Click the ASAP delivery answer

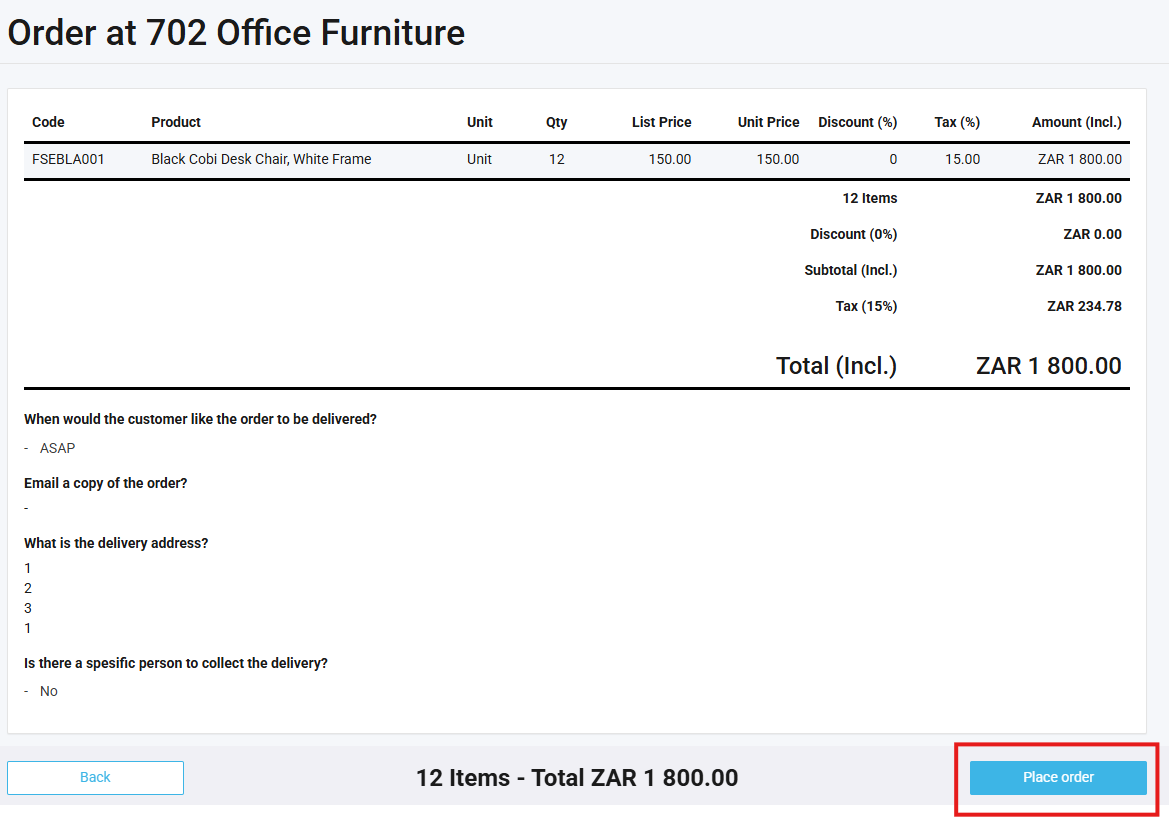(x=57, y=448)
